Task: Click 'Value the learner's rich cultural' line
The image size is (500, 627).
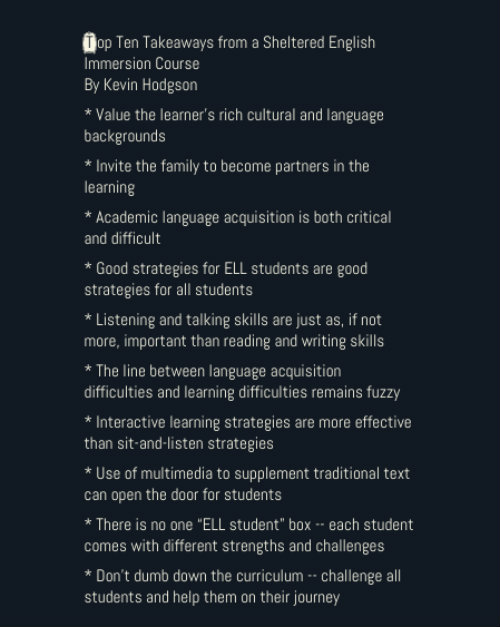Action: click(x=234, y=115)
